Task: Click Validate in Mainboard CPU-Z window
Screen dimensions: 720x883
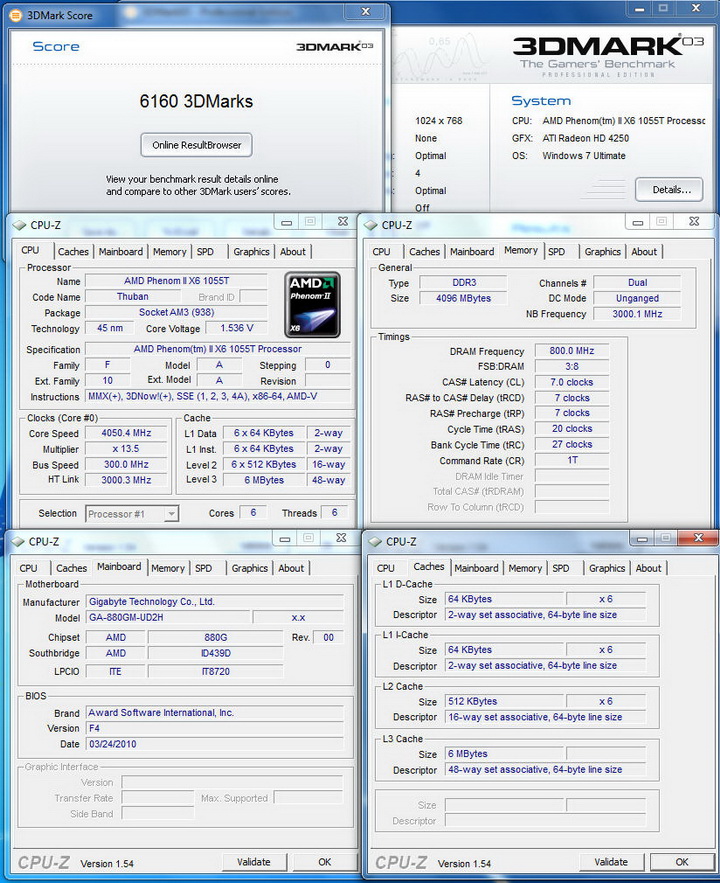Action: click(254, 862)
